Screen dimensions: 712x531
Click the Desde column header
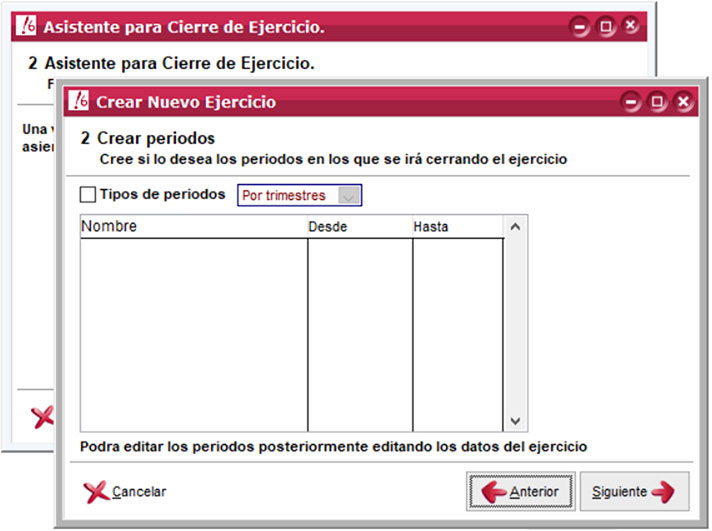click(x=360, y=226)
